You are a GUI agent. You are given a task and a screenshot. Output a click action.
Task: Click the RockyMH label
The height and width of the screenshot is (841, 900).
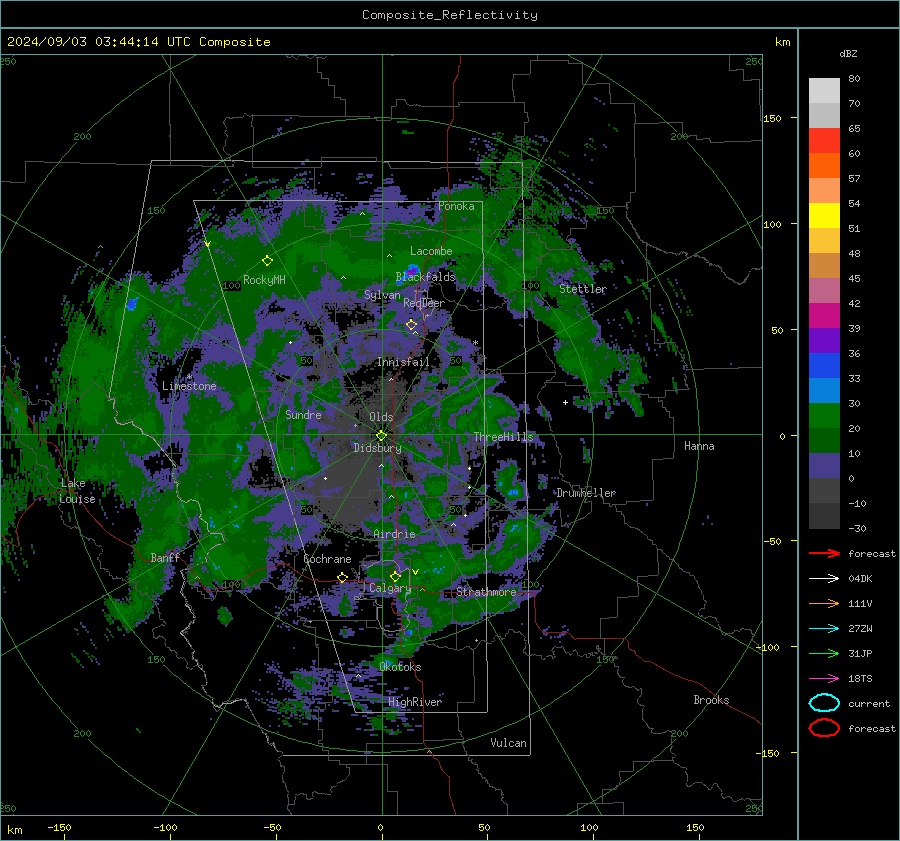264,280
